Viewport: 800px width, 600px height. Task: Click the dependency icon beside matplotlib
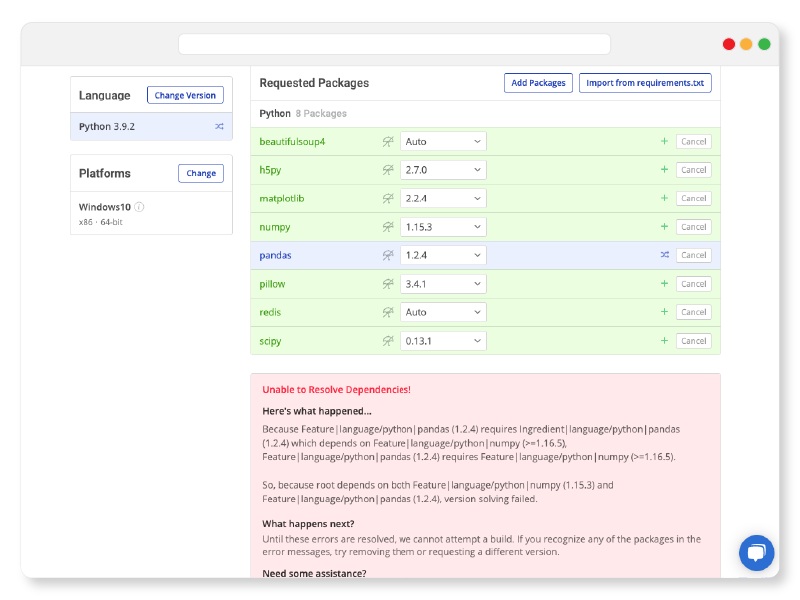tap(387, 198)
